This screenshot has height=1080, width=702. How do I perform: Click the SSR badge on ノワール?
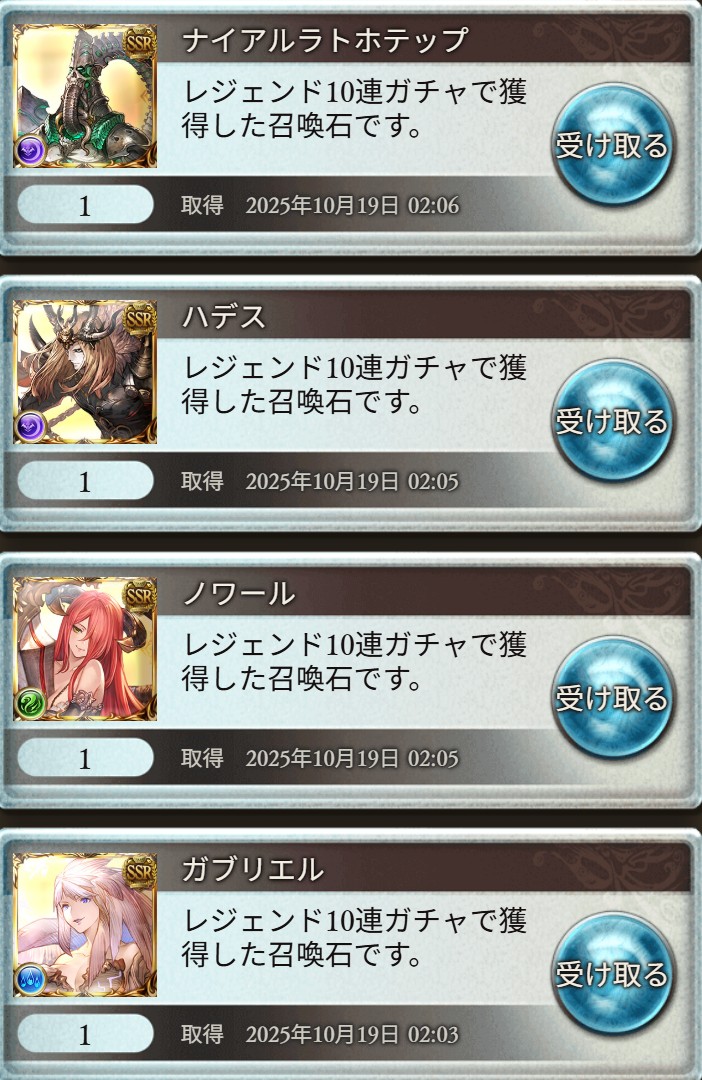point(139,596)
